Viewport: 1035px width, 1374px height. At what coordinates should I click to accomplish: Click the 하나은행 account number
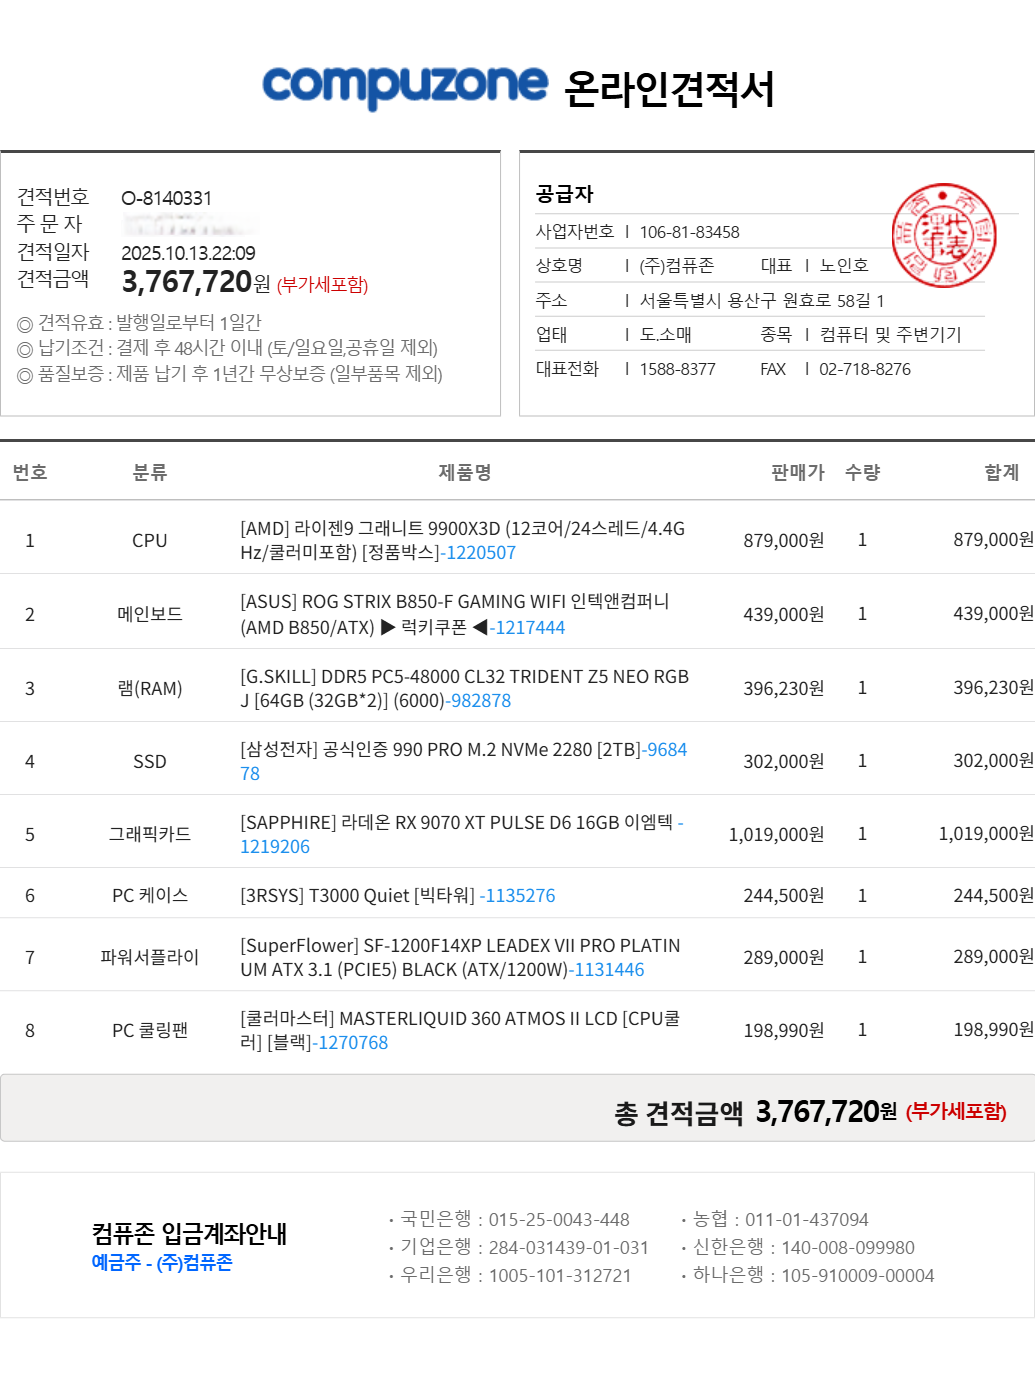coord(857,1276)
